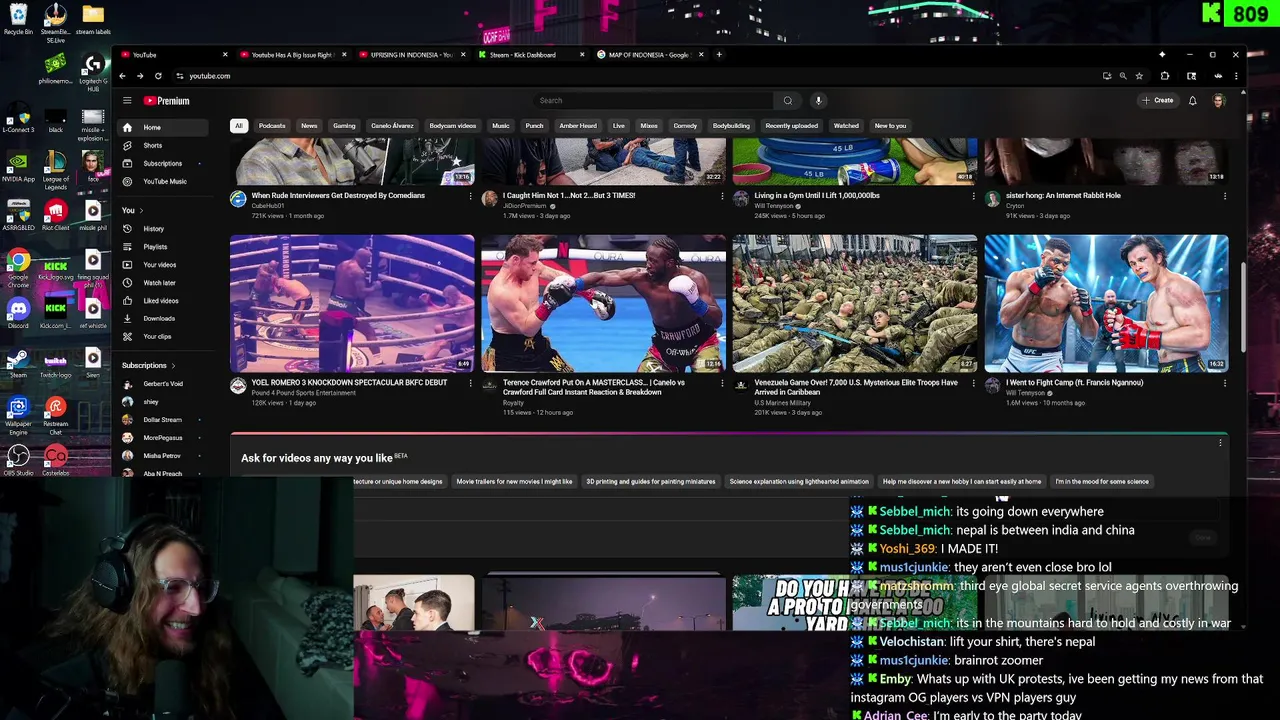Reload the page with the refresh icon
The width and height of the screenshot is (1280, 720).
tap(158, 76)
